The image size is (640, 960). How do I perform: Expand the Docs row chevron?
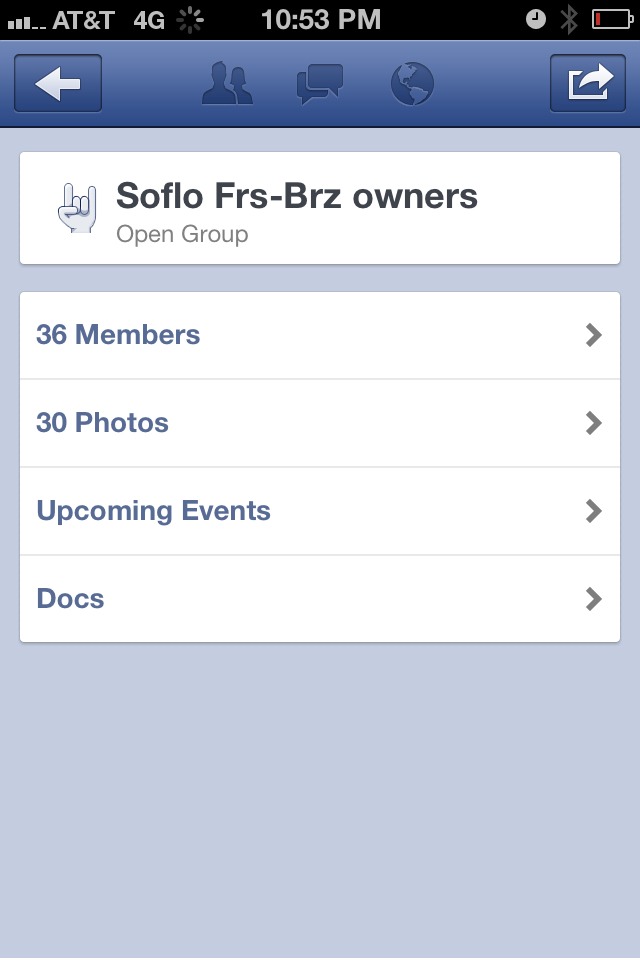click(x=594, y=599)
